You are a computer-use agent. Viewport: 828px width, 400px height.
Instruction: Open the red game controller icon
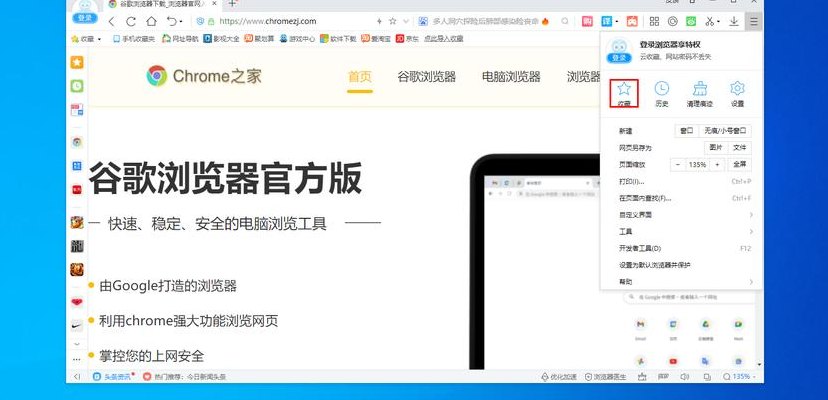(632, 21)
